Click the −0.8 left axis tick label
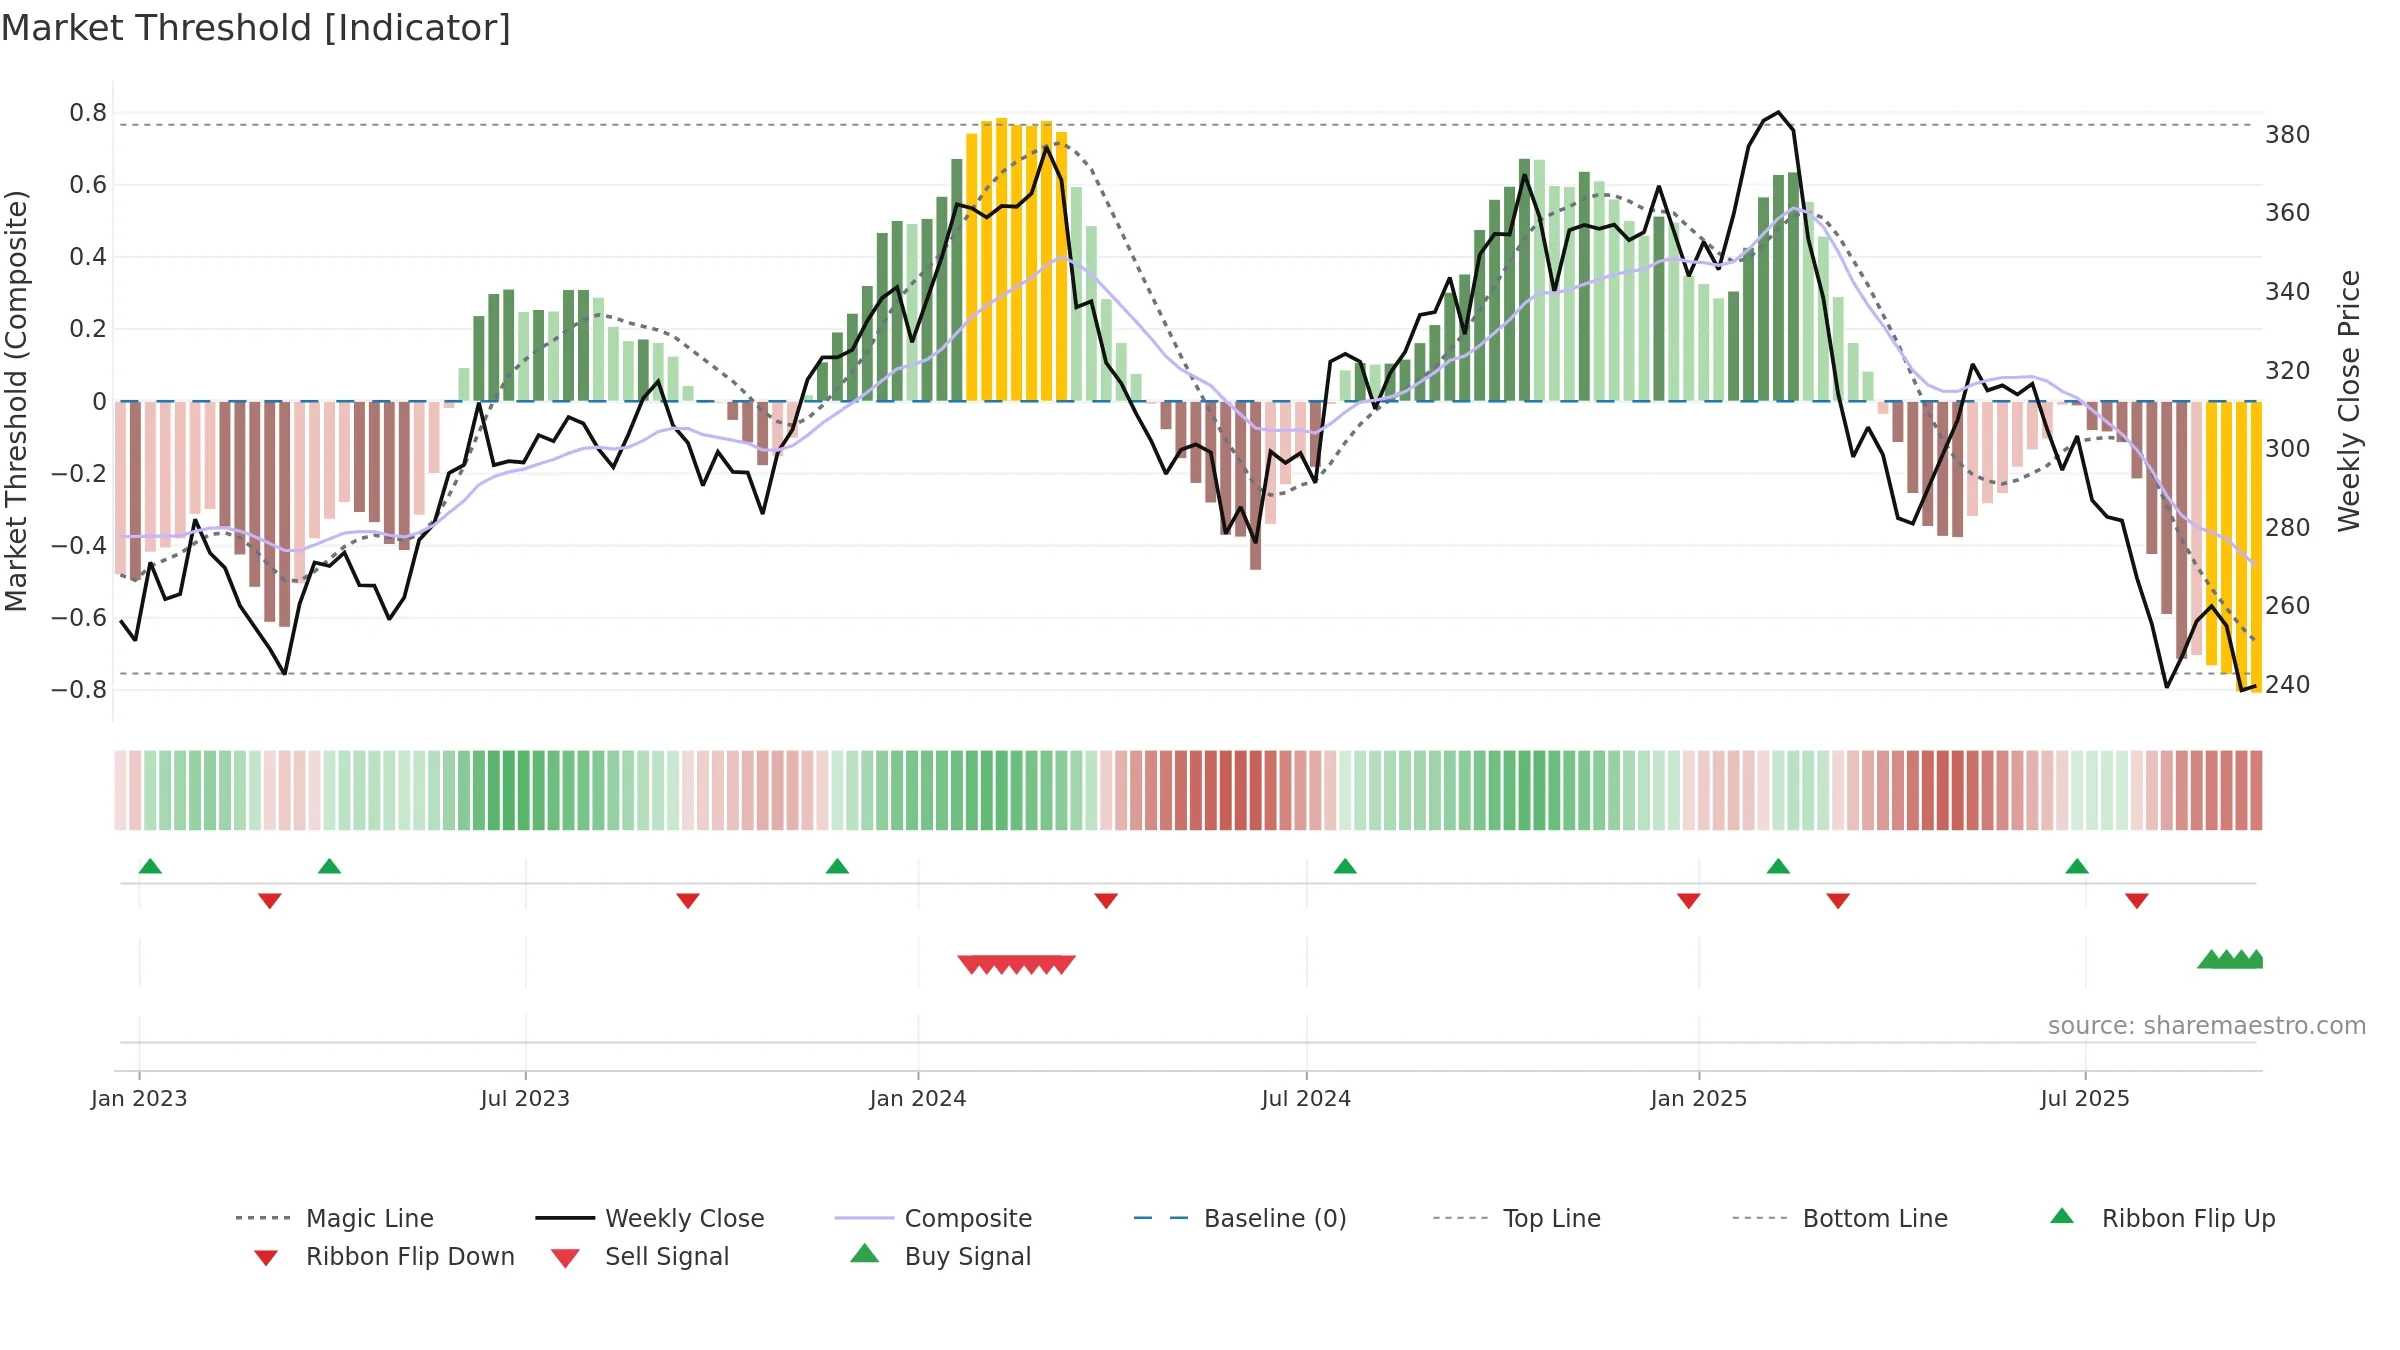The image size is (2400, 1350). tap(79, 690)
